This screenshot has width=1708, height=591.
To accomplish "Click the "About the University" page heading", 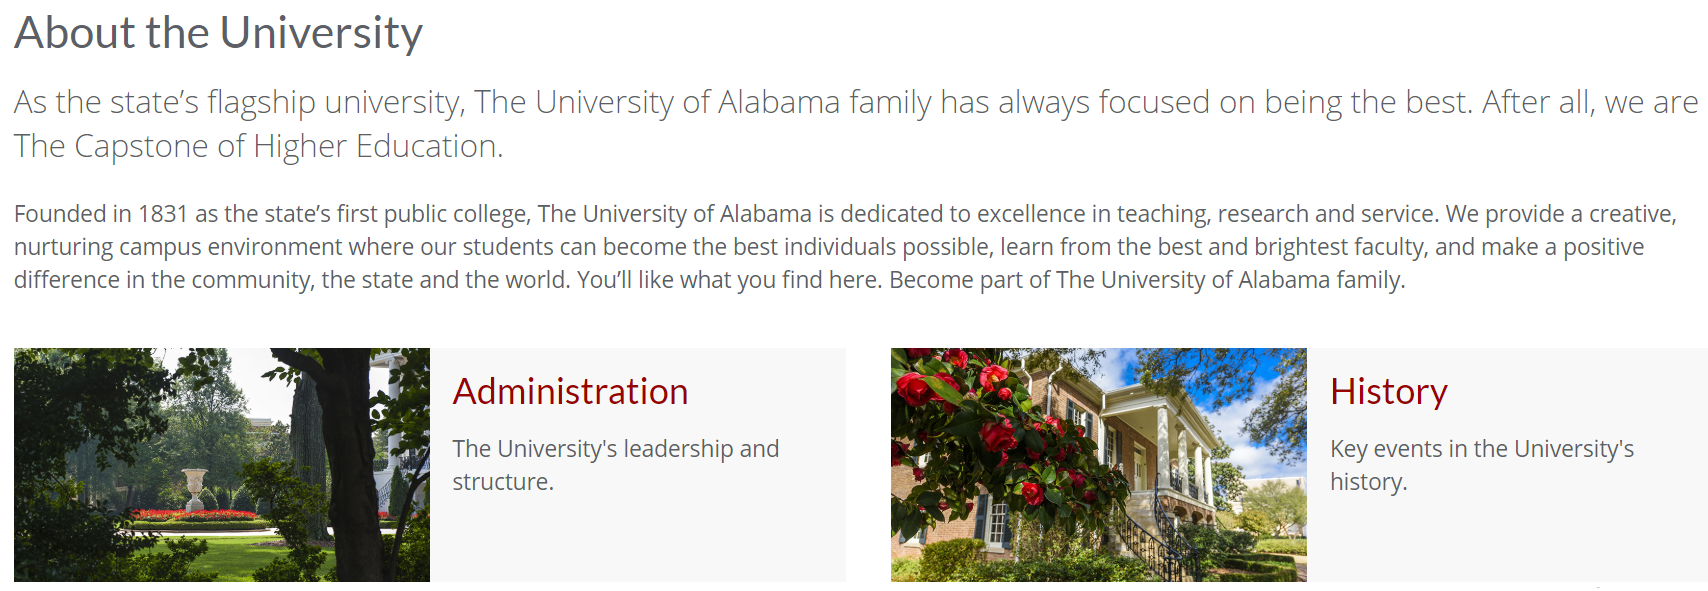I will click(218, 32).
